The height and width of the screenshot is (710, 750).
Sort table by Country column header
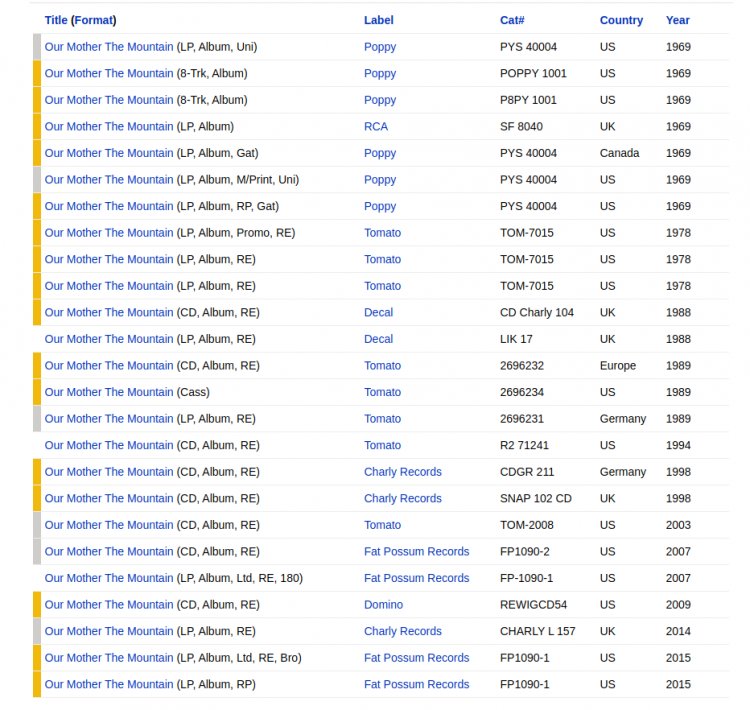621,20
